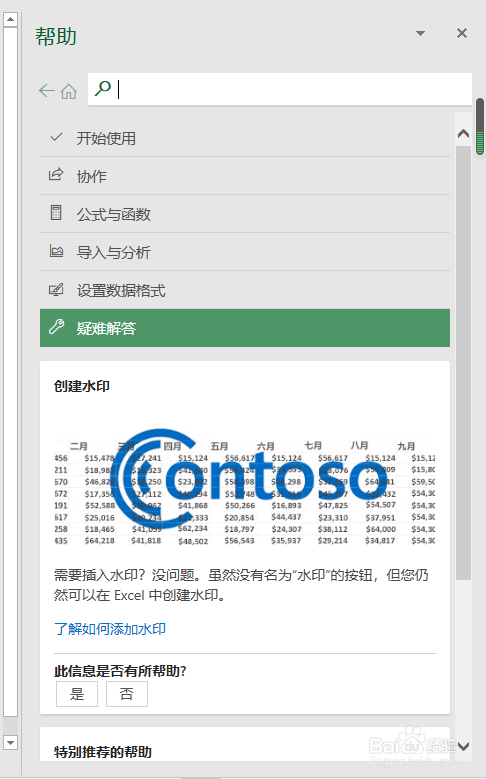486x779 pixels.
Task: Select the 疑难解答 category
Action: (x=244, y=328)
